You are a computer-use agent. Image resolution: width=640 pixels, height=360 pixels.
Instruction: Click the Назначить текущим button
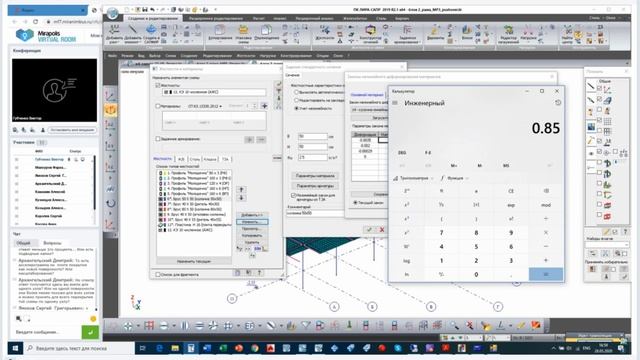tap(194, 261)
